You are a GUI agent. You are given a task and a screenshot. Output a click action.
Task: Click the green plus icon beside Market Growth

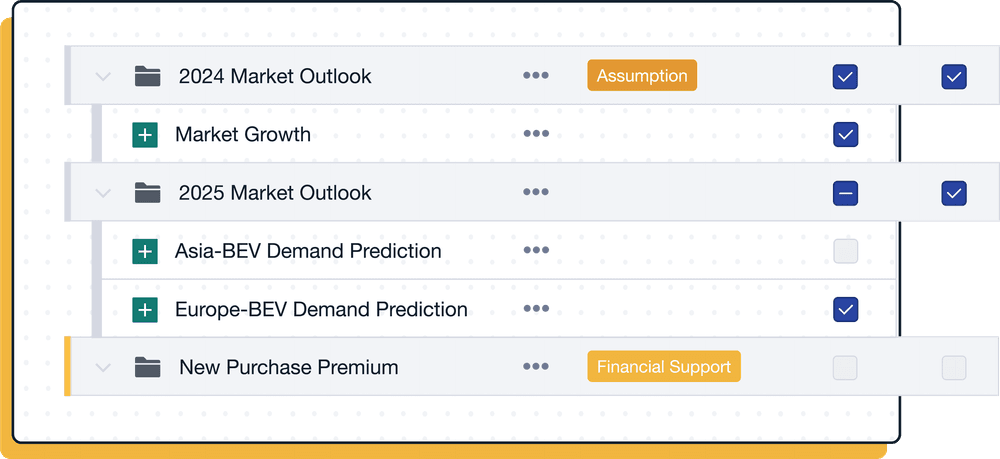coord(145,135)
